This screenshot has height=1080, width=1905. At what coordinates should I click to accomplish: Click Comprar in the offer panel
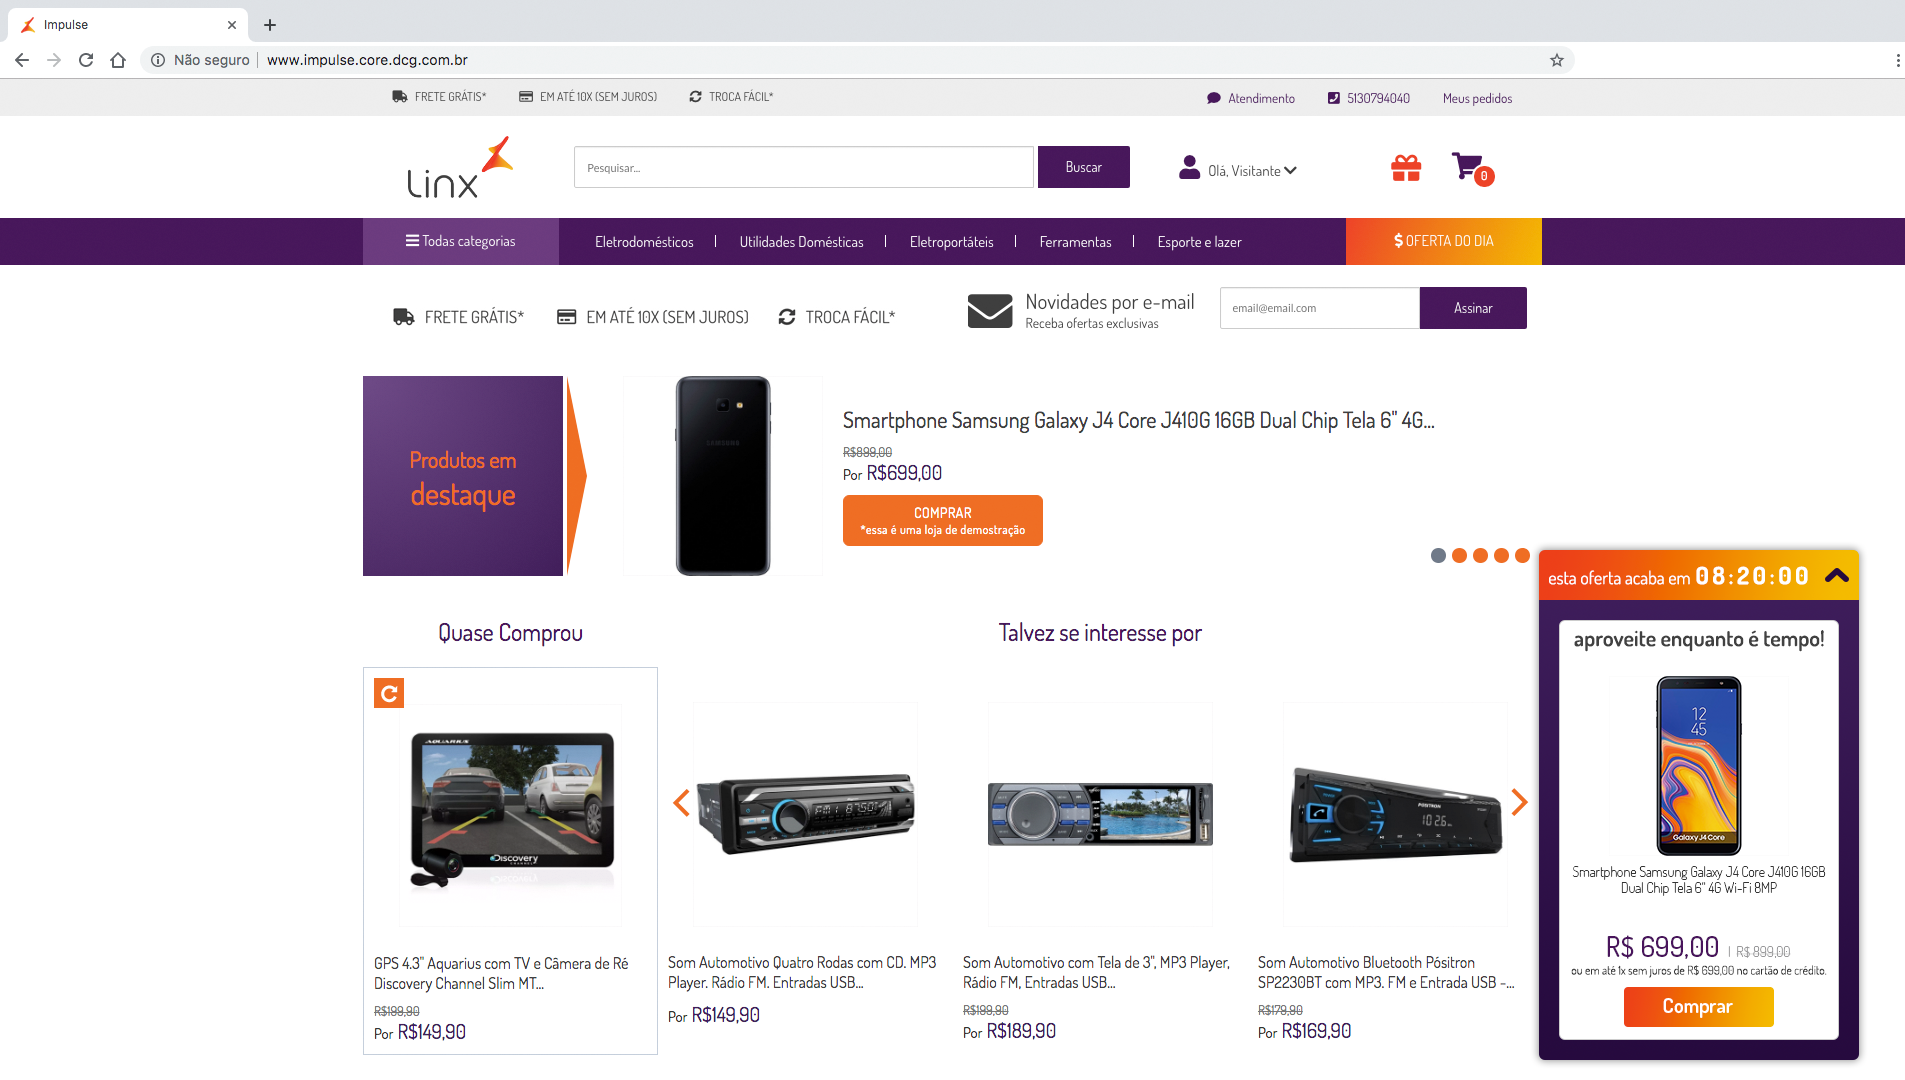tap(1698, 1006)
